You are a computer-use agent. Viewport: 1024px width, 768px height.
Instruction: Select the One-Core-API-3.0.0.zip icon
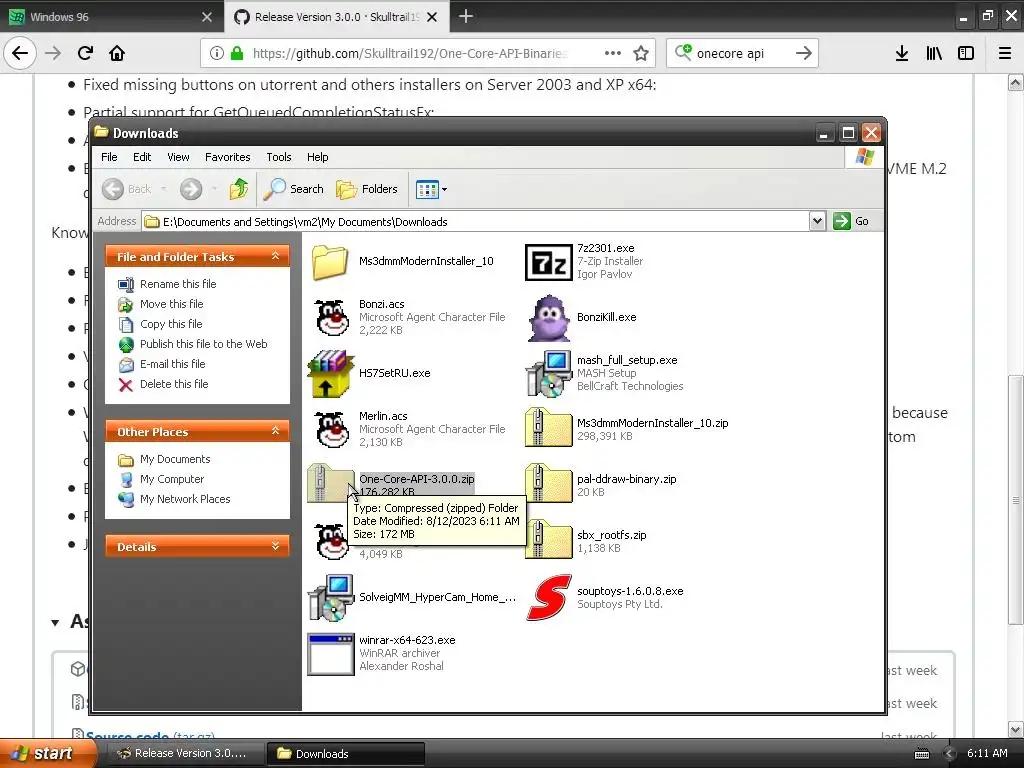click(x=330, y=484)
